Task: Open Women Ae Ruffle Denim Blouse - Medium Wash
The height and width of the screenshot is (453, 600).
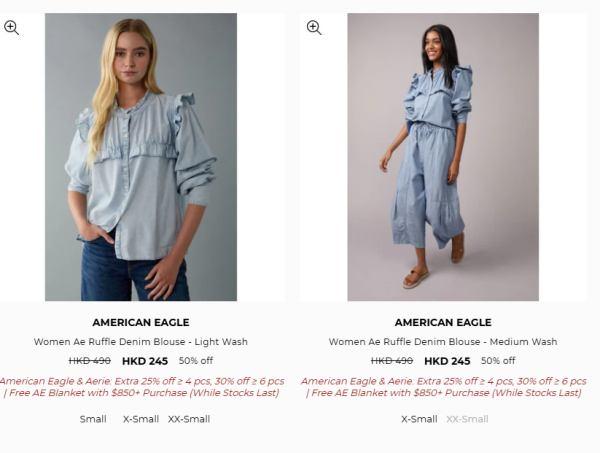Action: click(x=443, y=342)
